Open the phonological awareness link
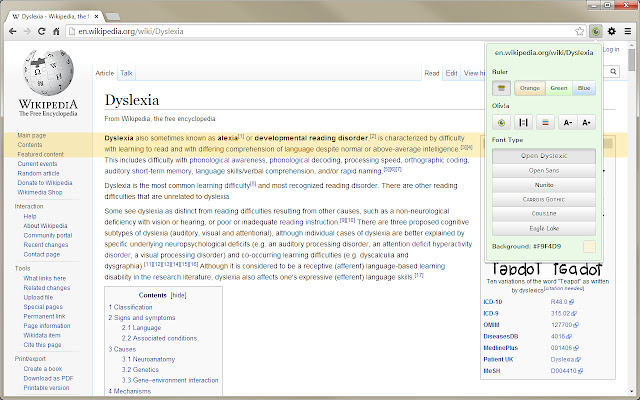640x400 pixels. pyautogui.click(x=227, y=160)
